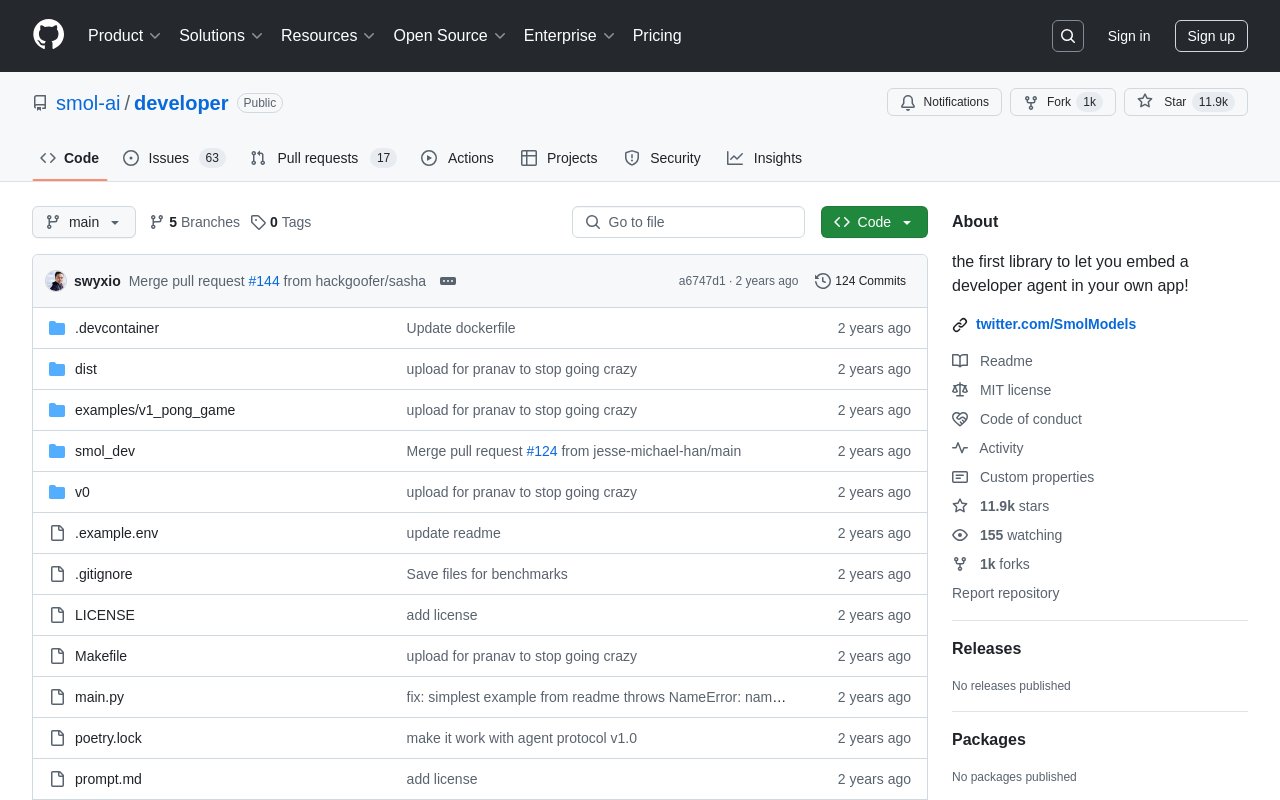Click the file icon for main.py

click(x=57, y=697)
